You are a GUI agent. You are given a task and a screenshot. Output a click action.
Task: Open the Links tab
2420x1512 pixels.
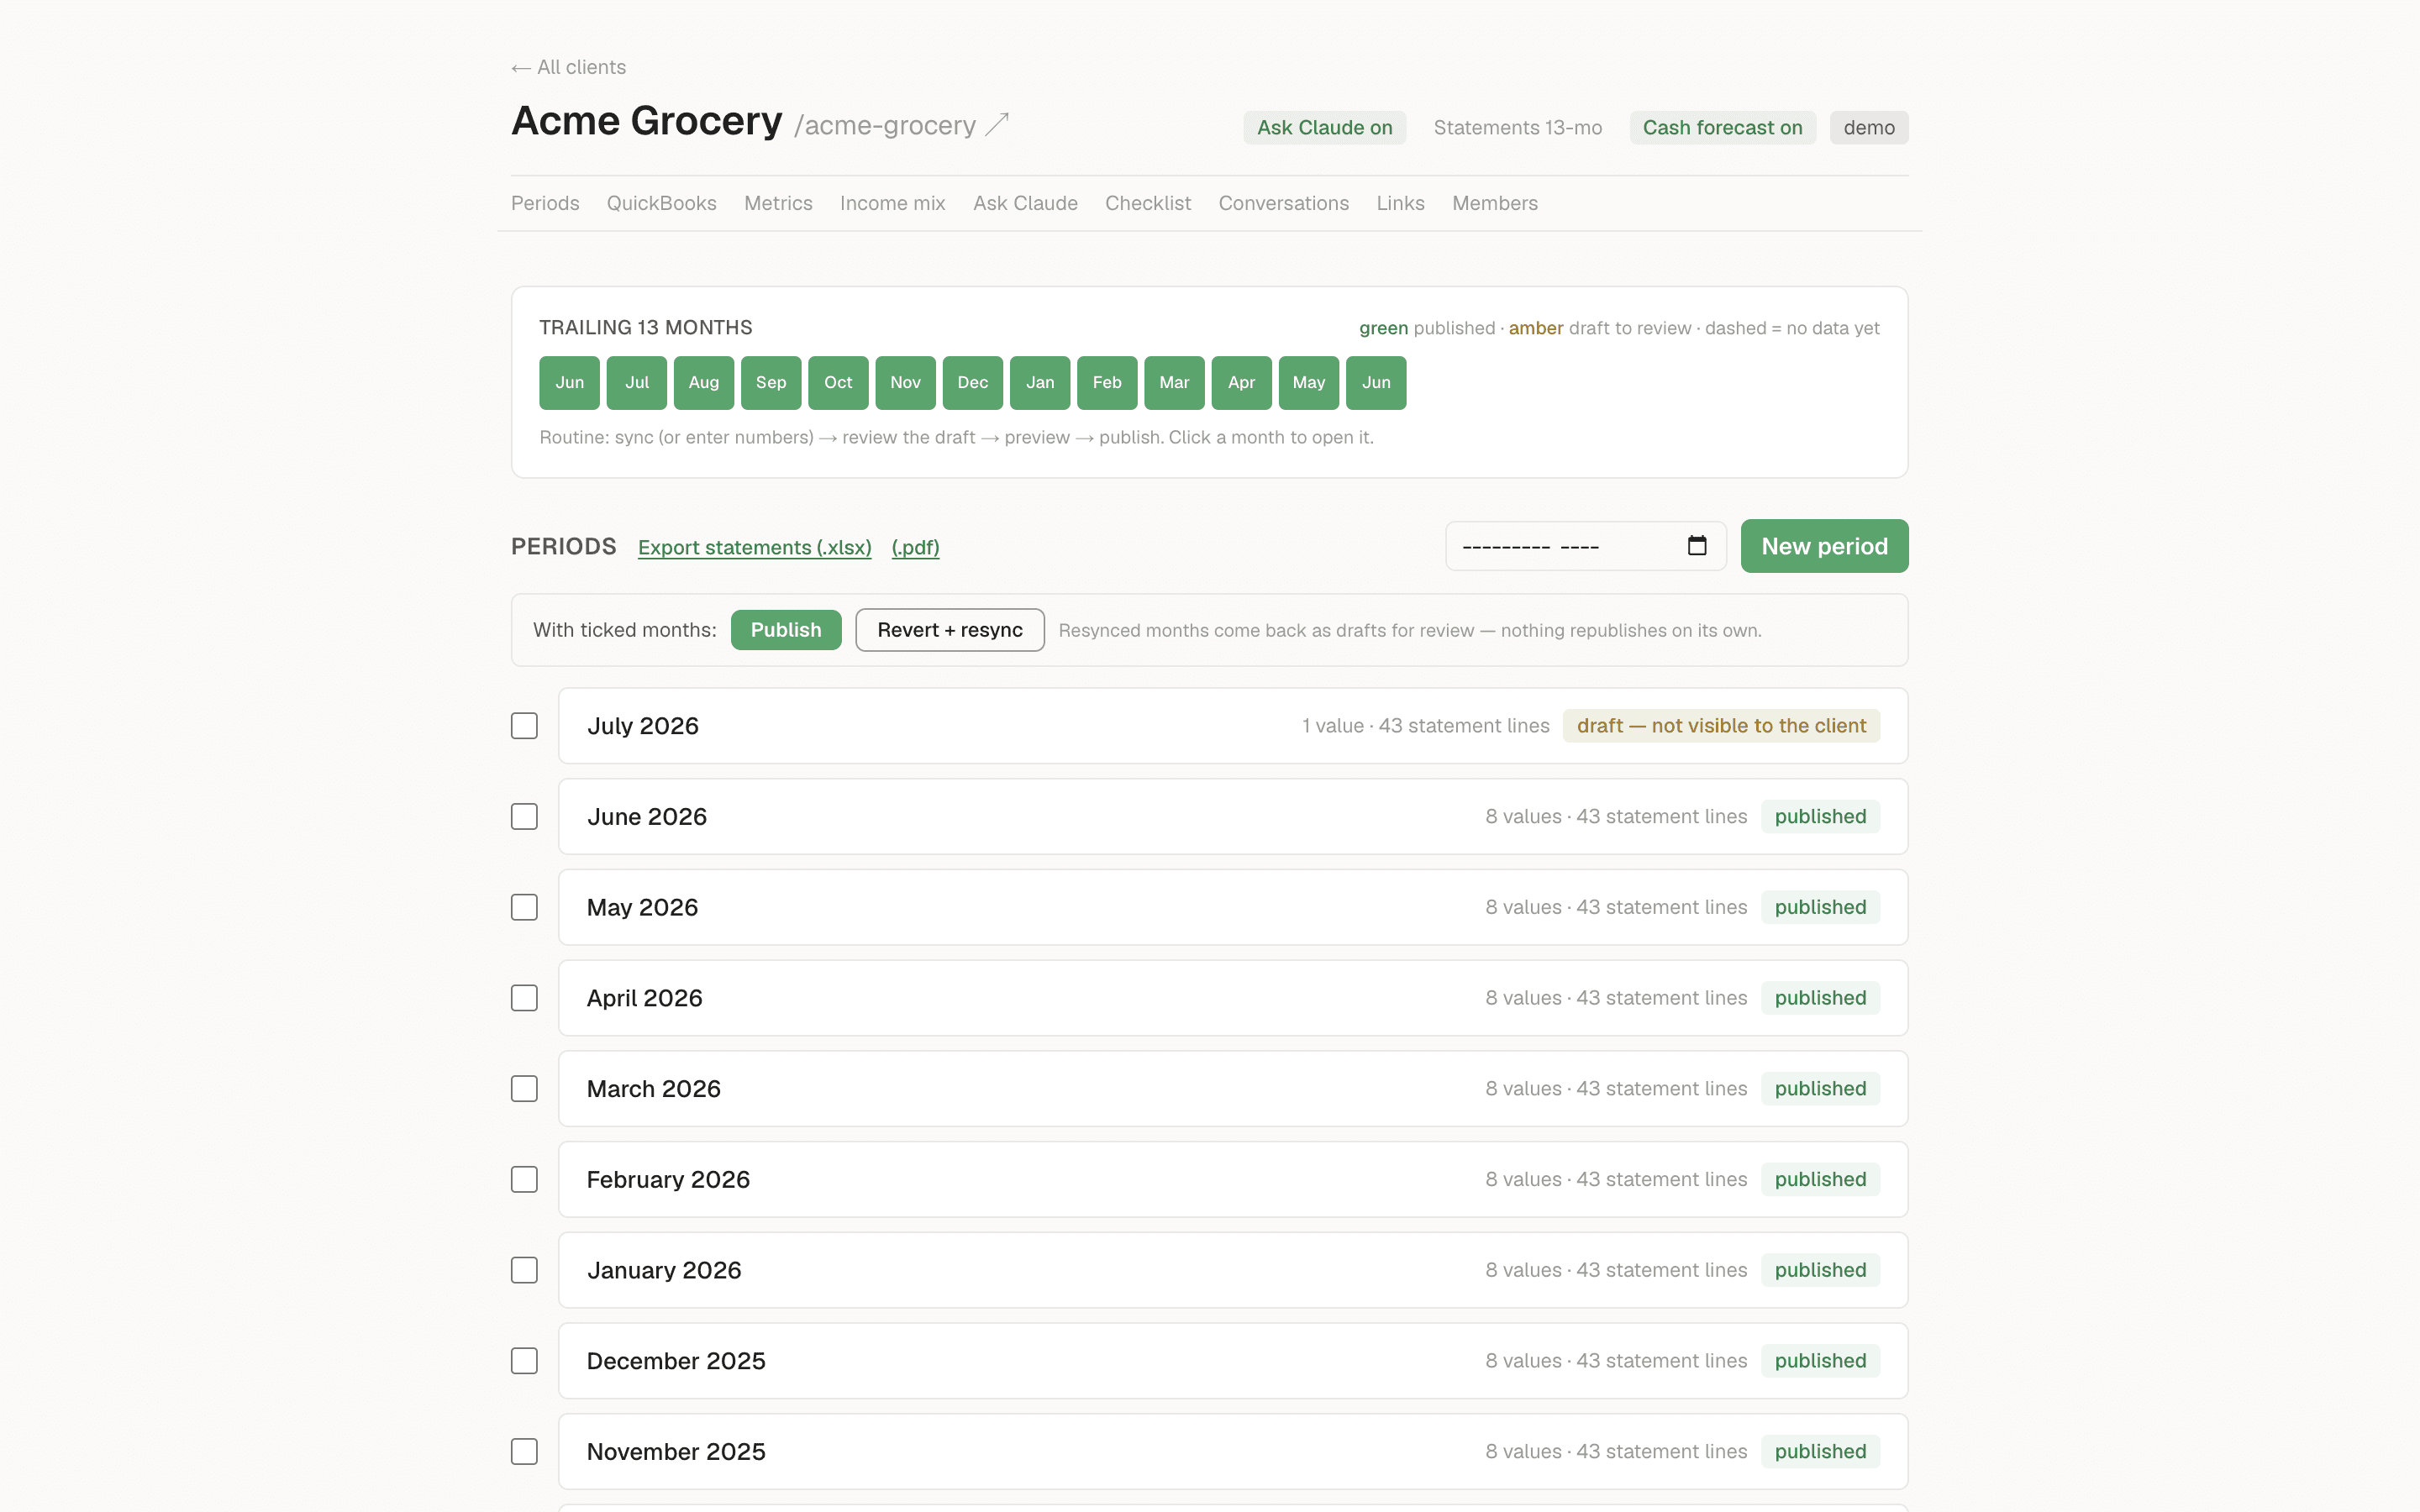[1400, 203]
